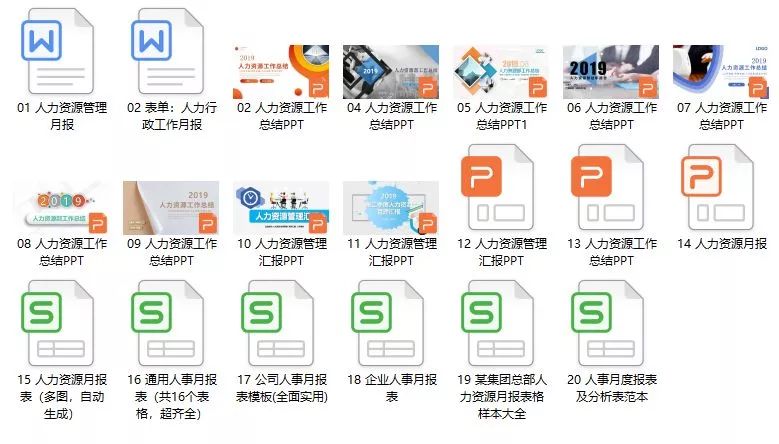Select the 09 人力资源工作总结PPT beige thumbnail
This screenshot has width=779, height=444.
coord(171,208)
